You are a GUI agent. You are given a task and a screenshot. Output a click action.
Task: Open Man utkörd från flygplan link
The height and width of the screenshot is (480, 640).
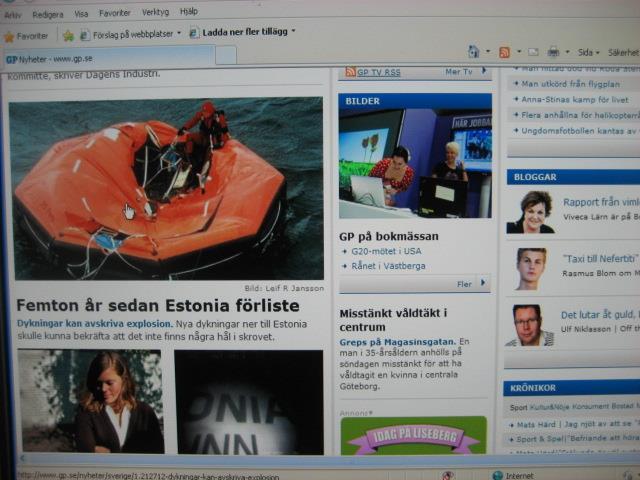pos(571,84)
